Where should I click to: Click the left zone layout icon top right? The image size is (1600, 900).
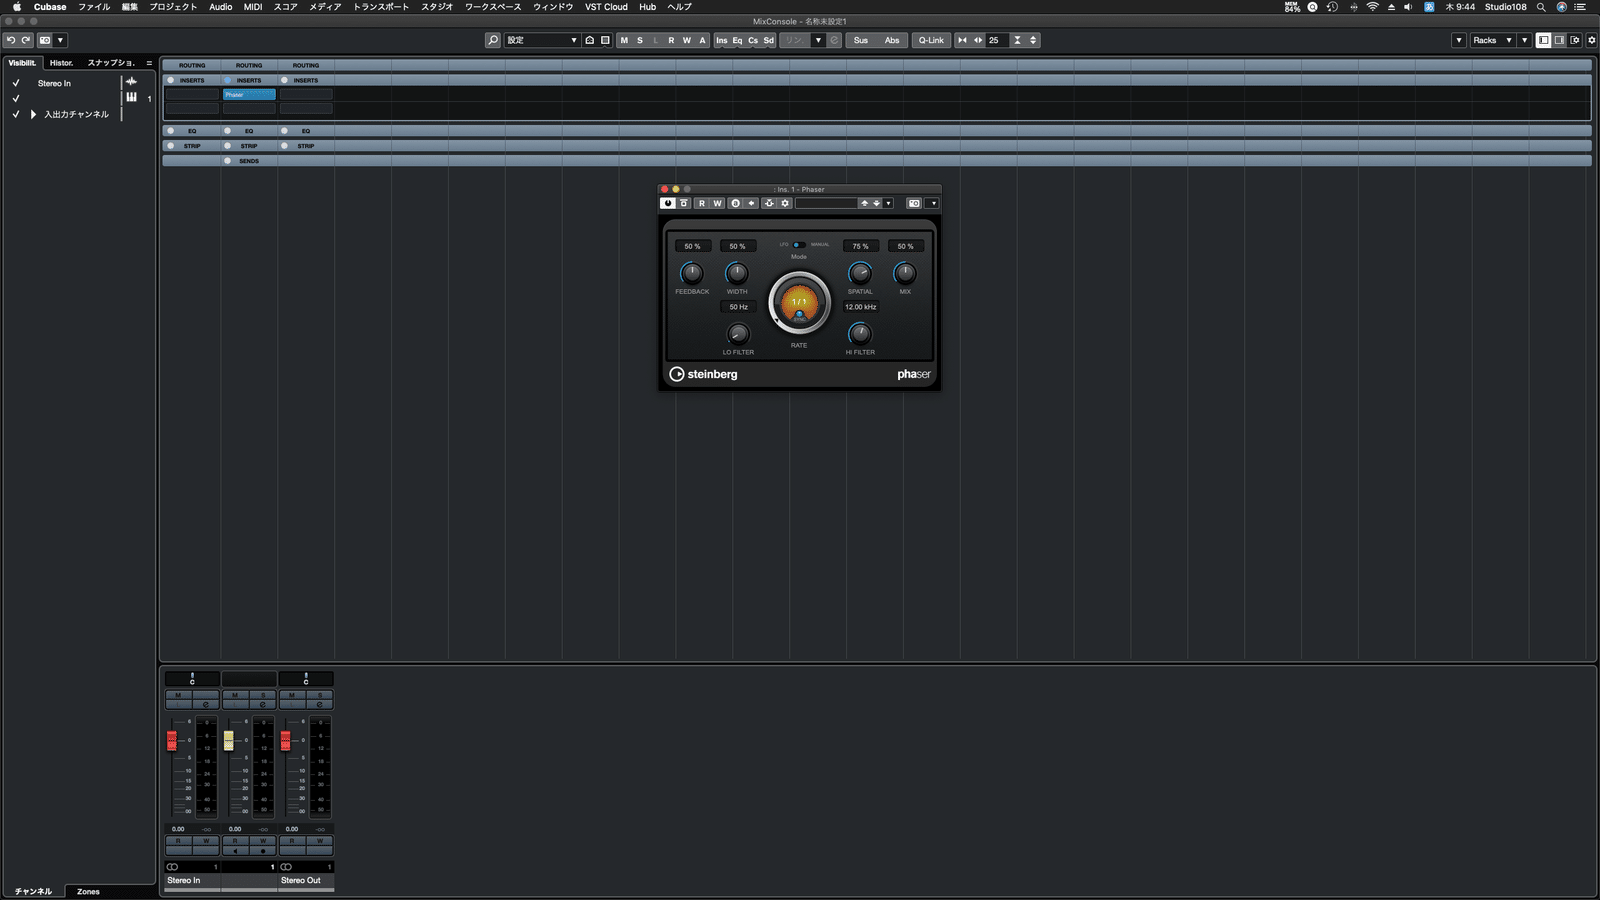coord(1544,40)
